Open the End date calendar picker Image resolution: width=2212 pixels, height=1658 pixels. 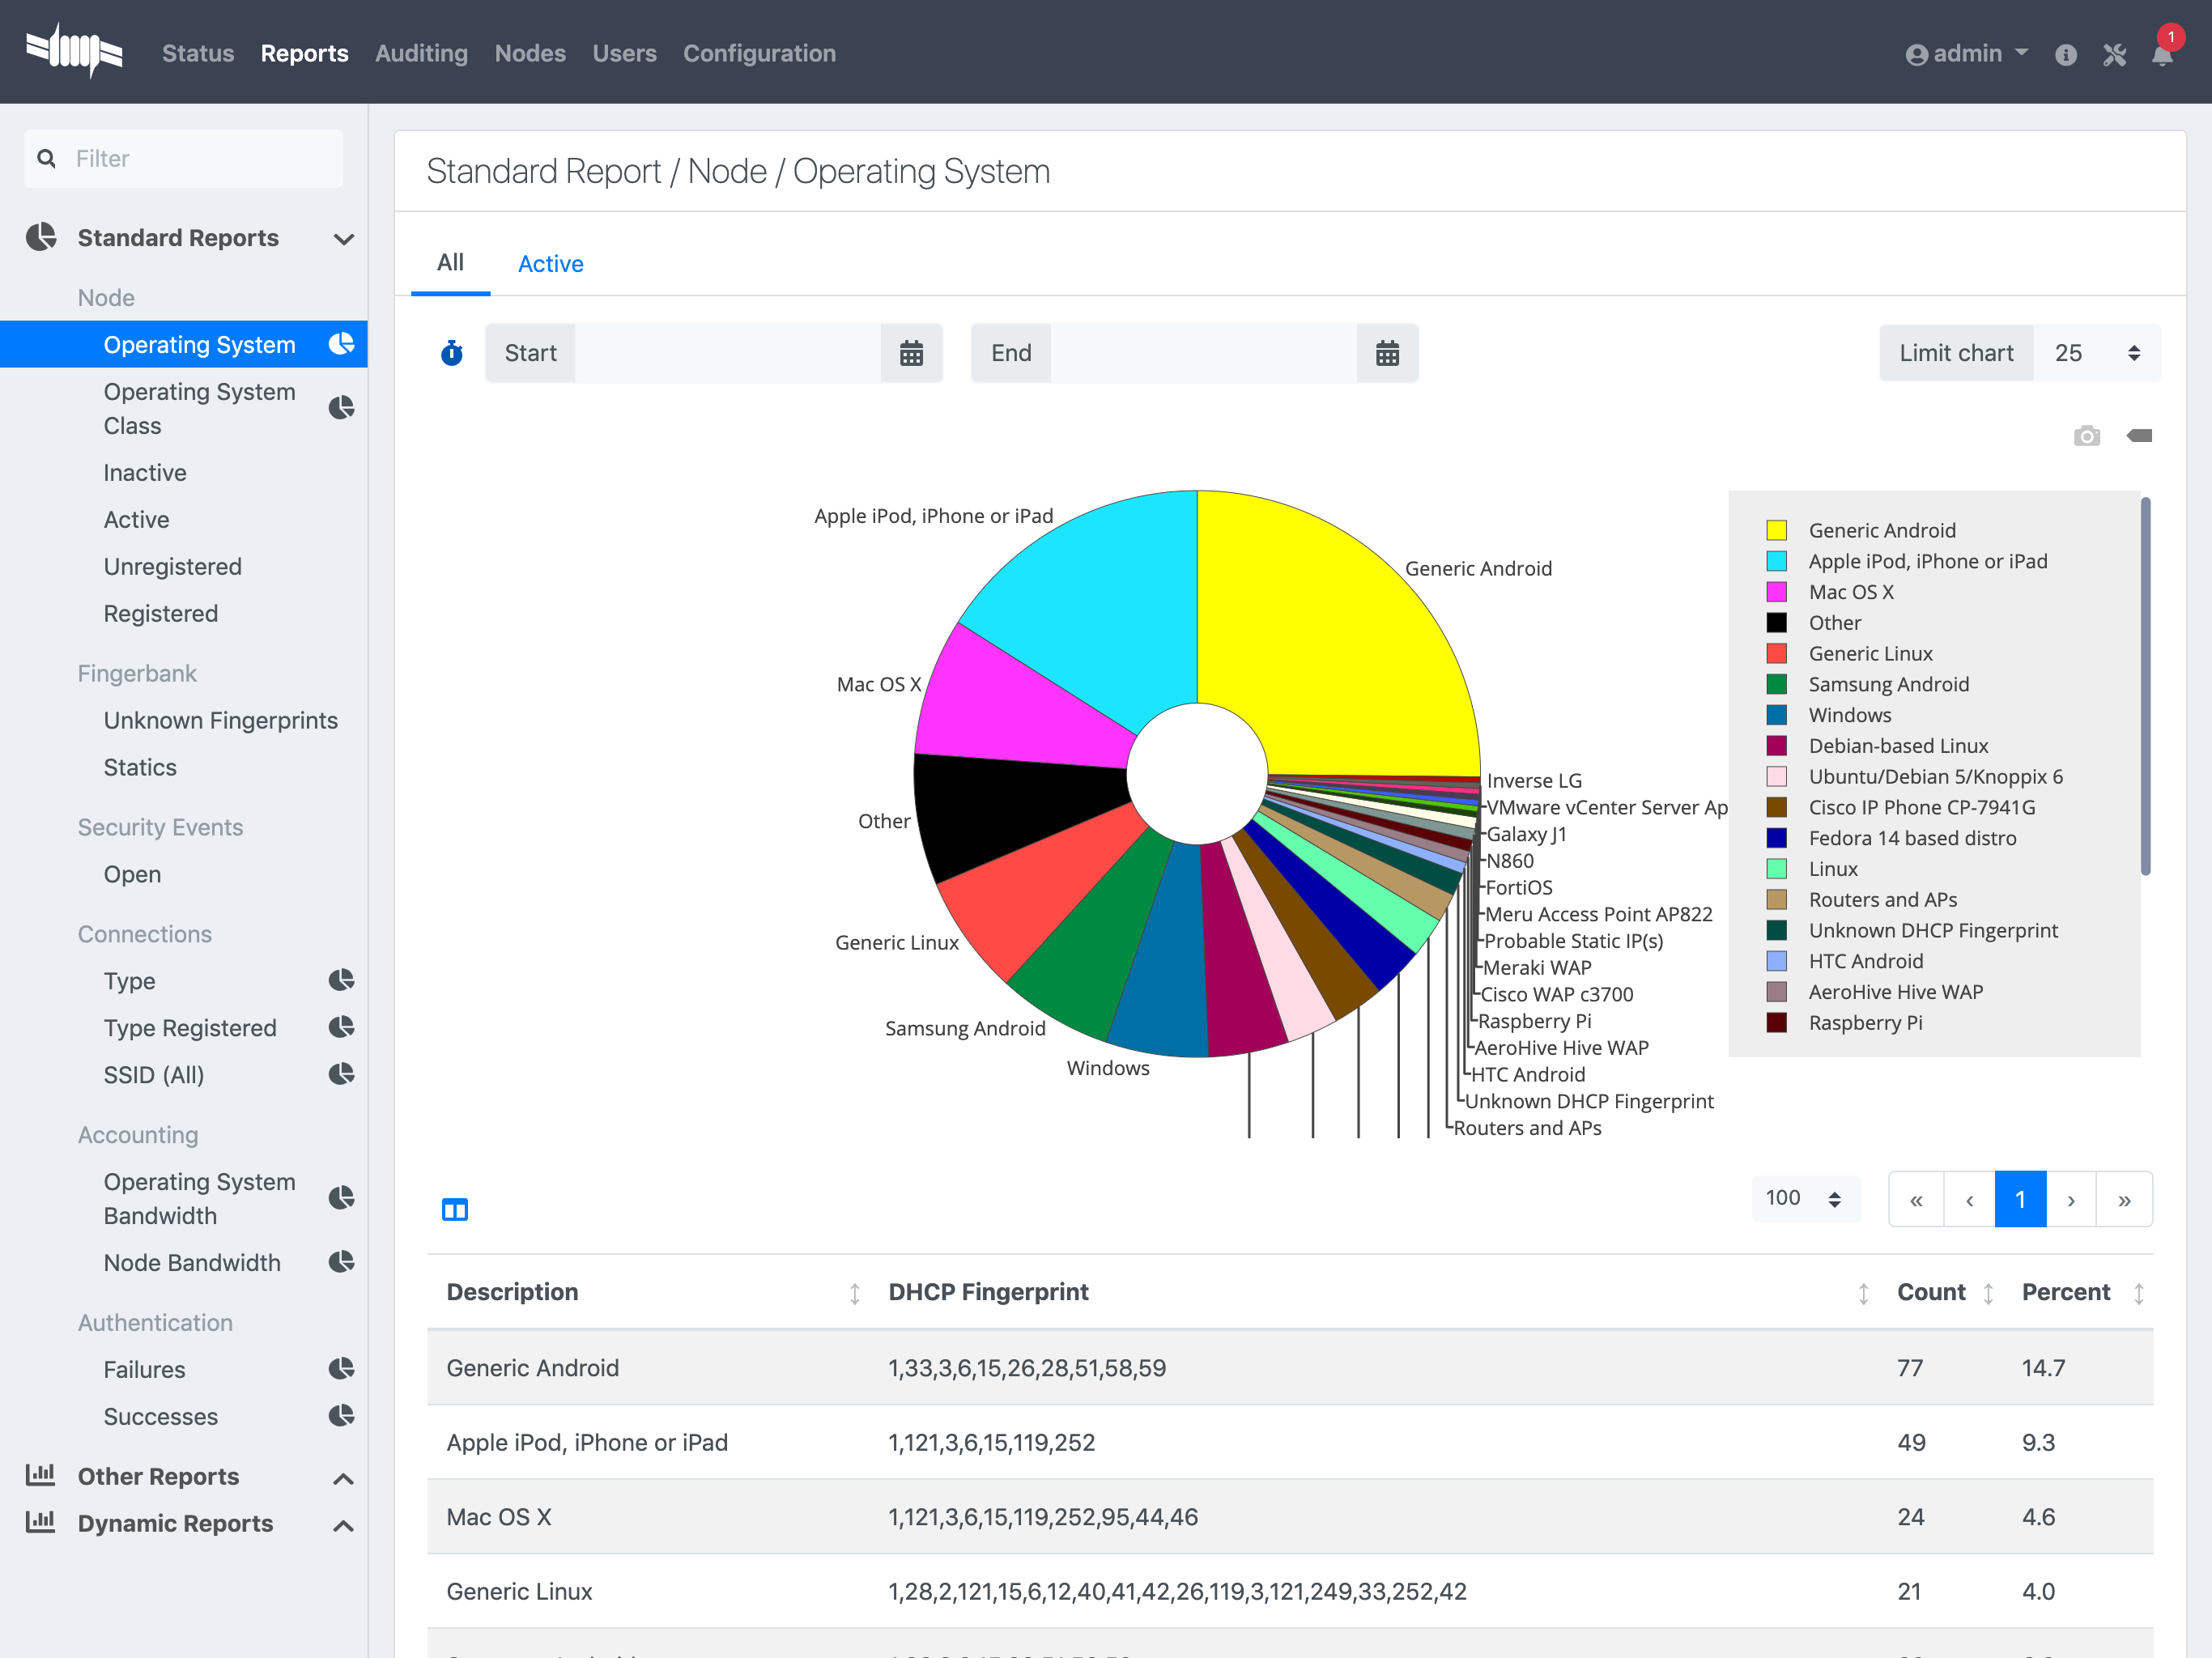coord(1387,353)
